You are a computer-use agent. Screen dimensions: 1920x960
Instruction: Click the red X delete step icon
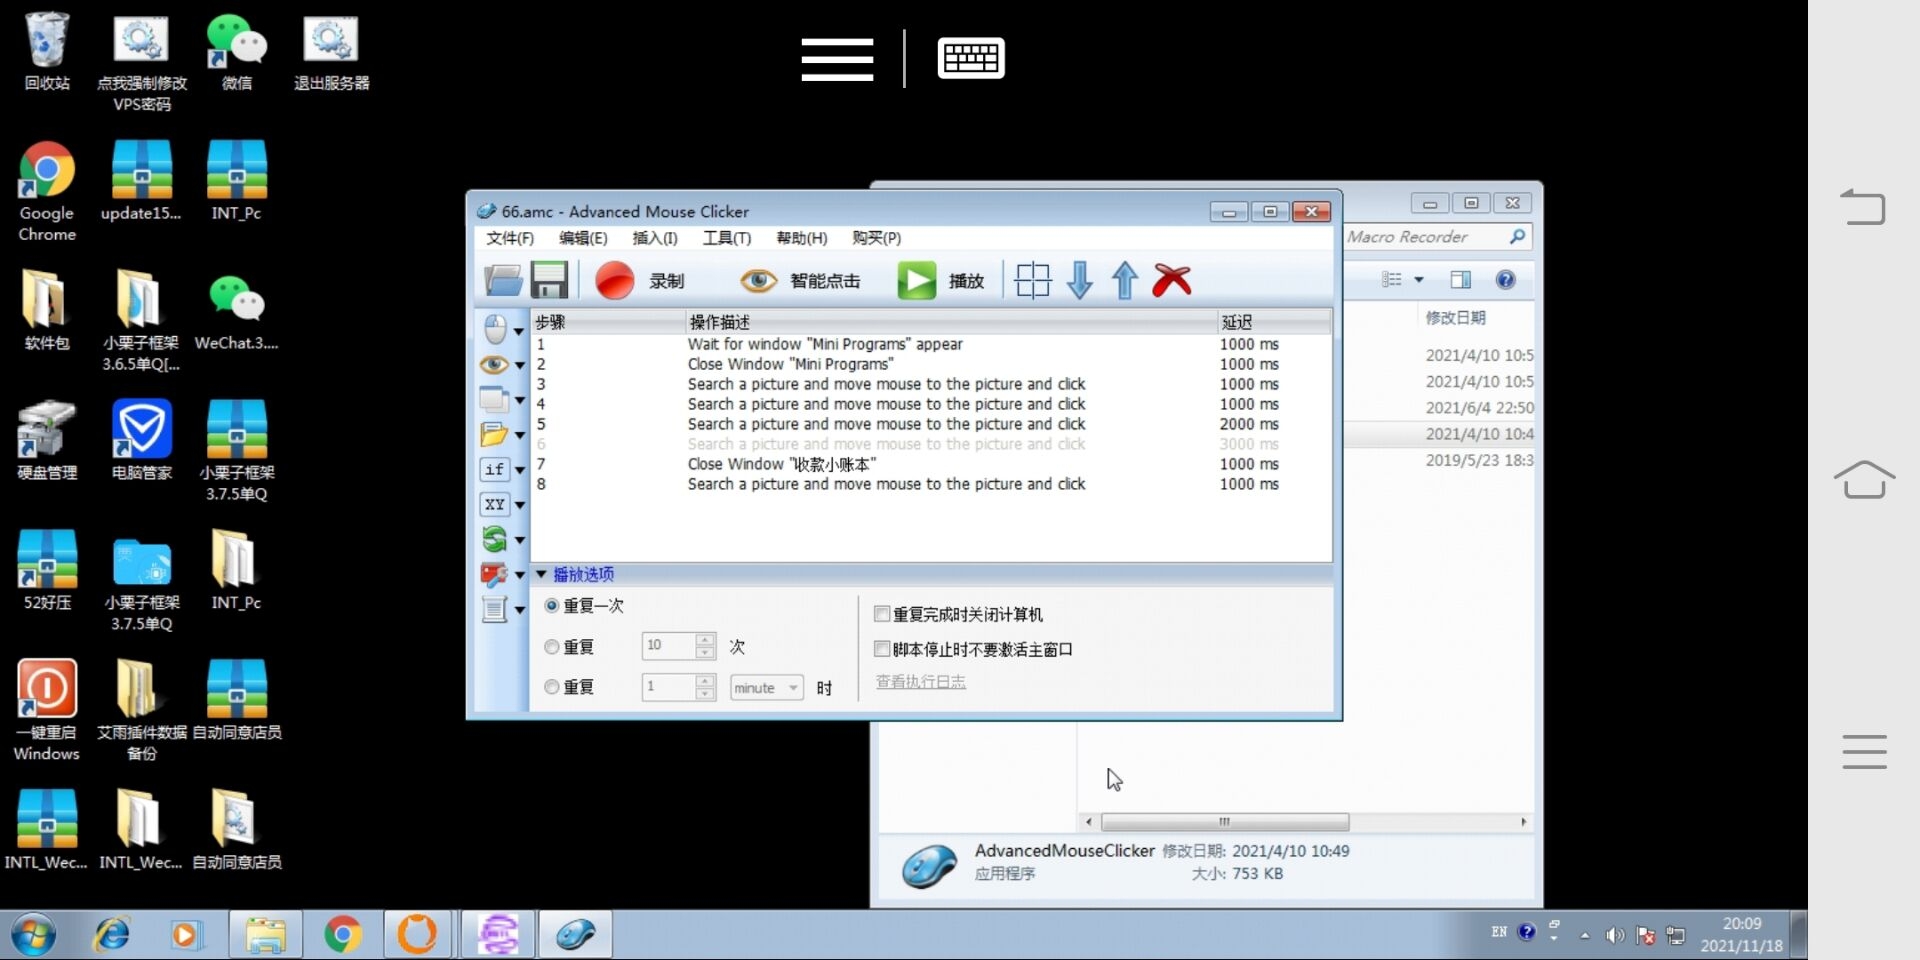pos(1171,281)
